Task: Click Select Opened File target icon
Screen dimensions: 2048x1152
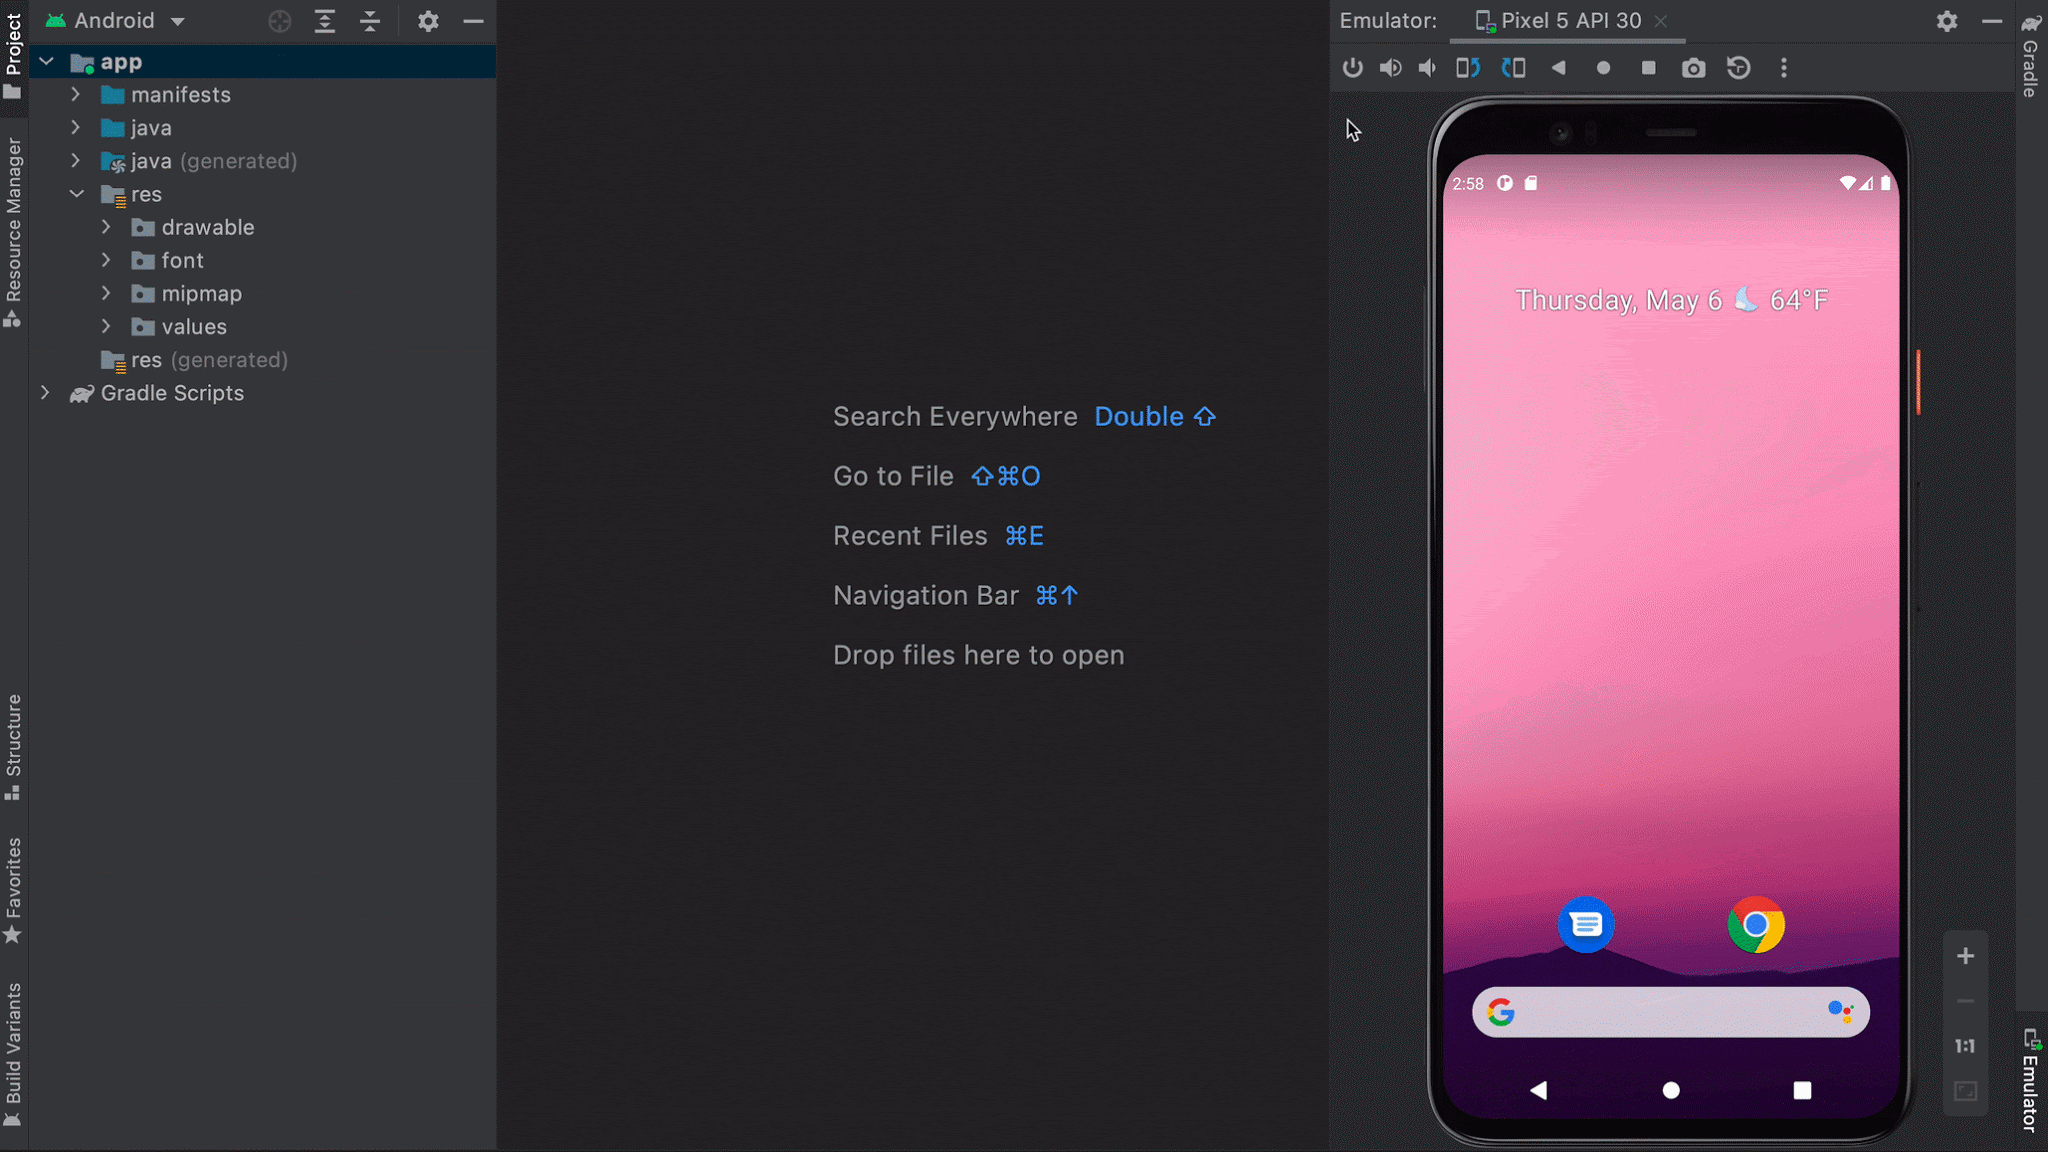Action: (280, 21)
